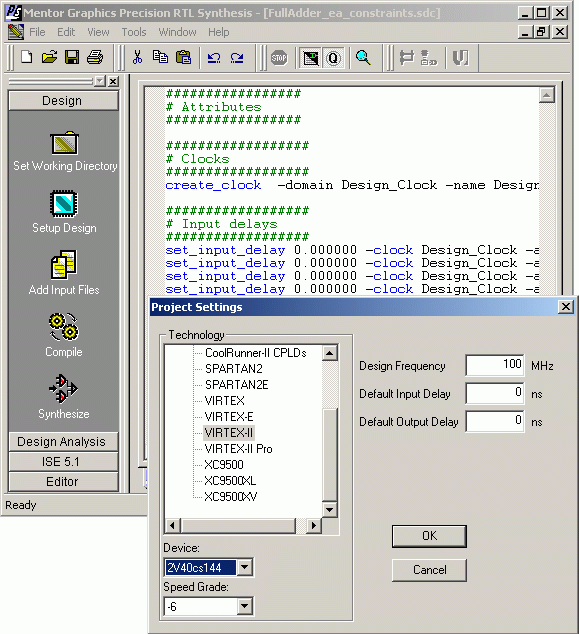Screen dimensions: 579x634
Task: Cut selection with the scissors icon
Action: (x=137, y=57)
